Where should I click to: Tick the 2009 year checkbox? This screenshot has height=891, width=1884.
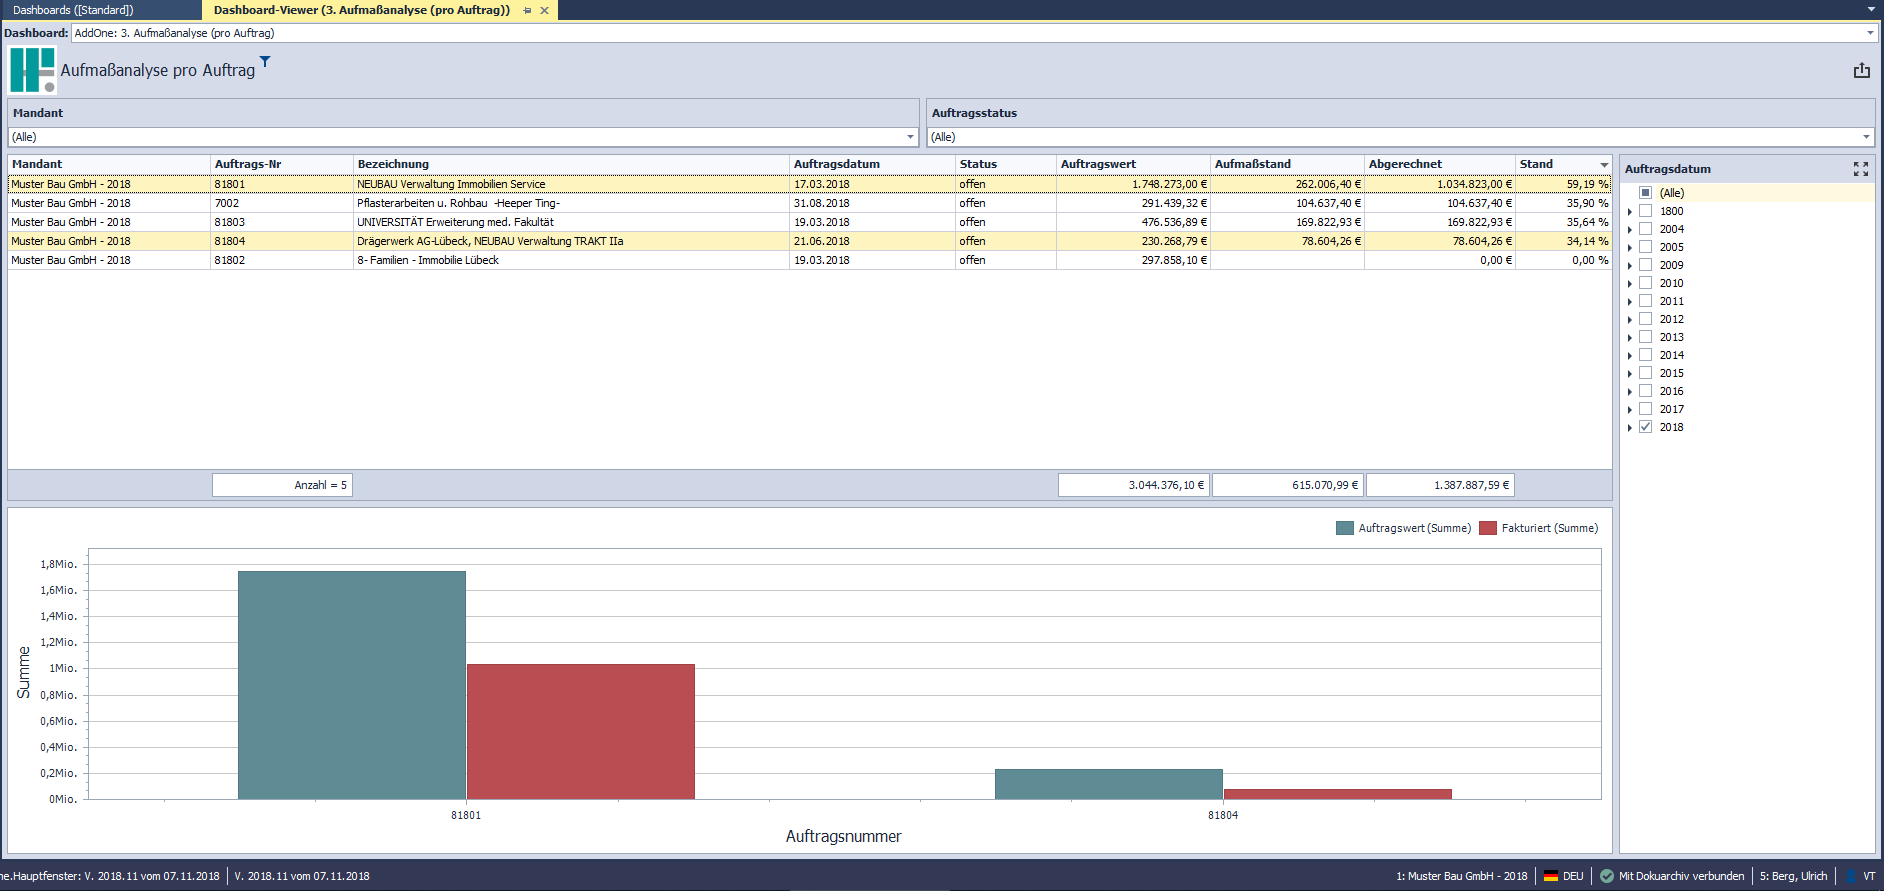[1645, 265]
